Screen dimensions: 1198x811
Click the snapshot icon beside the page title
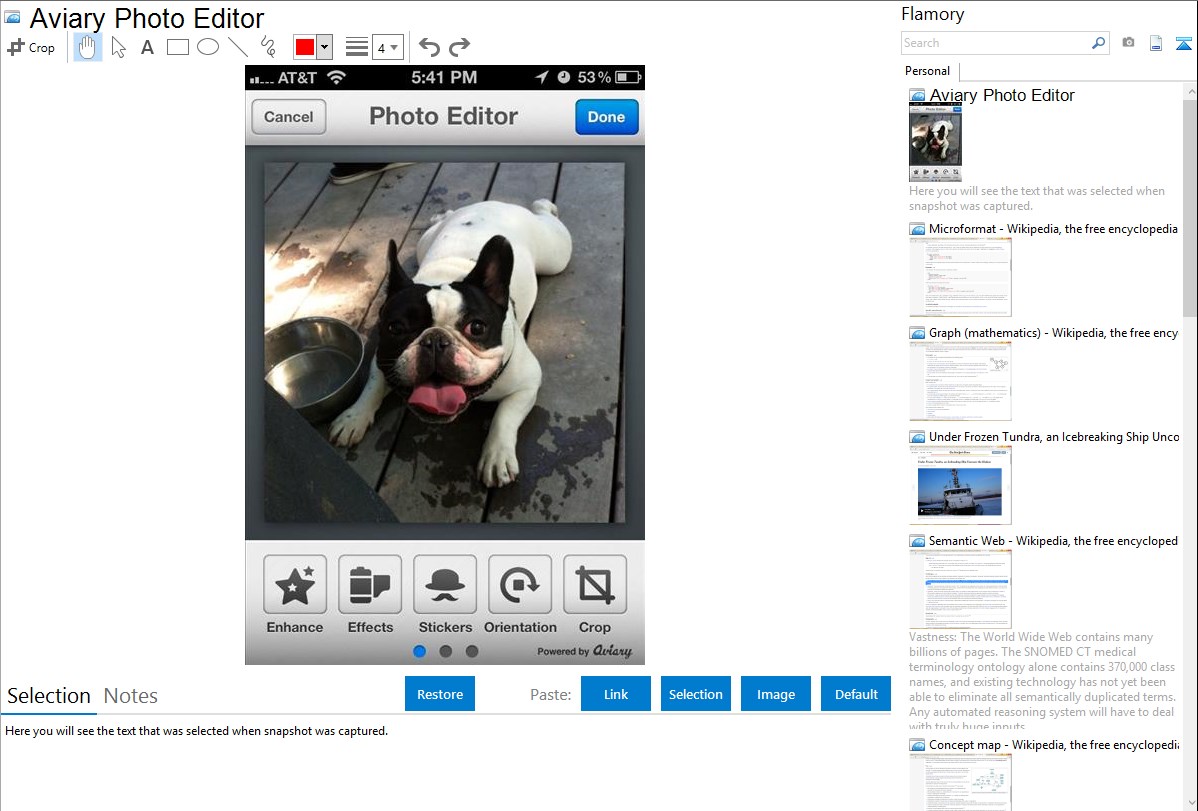click(12, 17)
